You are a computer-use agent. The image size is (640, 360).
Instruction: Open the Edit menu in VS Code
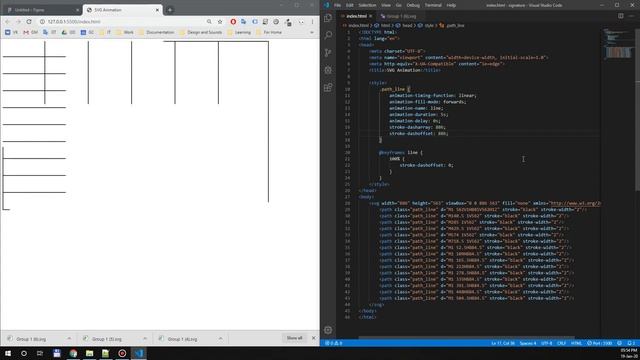click(350, 5)
